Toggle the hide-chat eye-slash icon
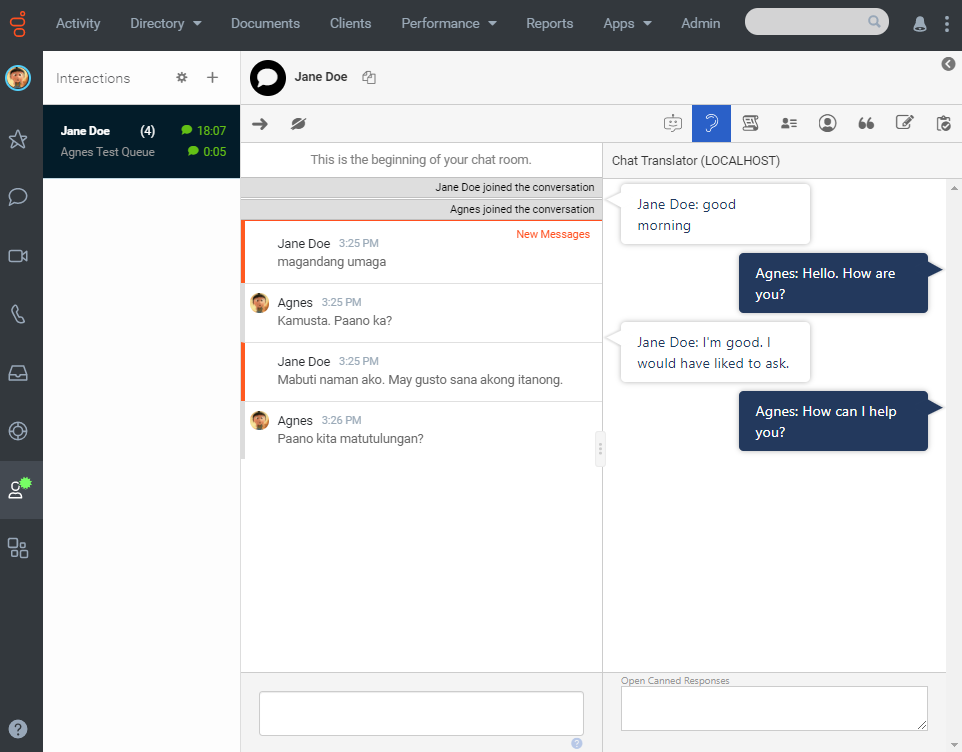 (x=298, y=123)
